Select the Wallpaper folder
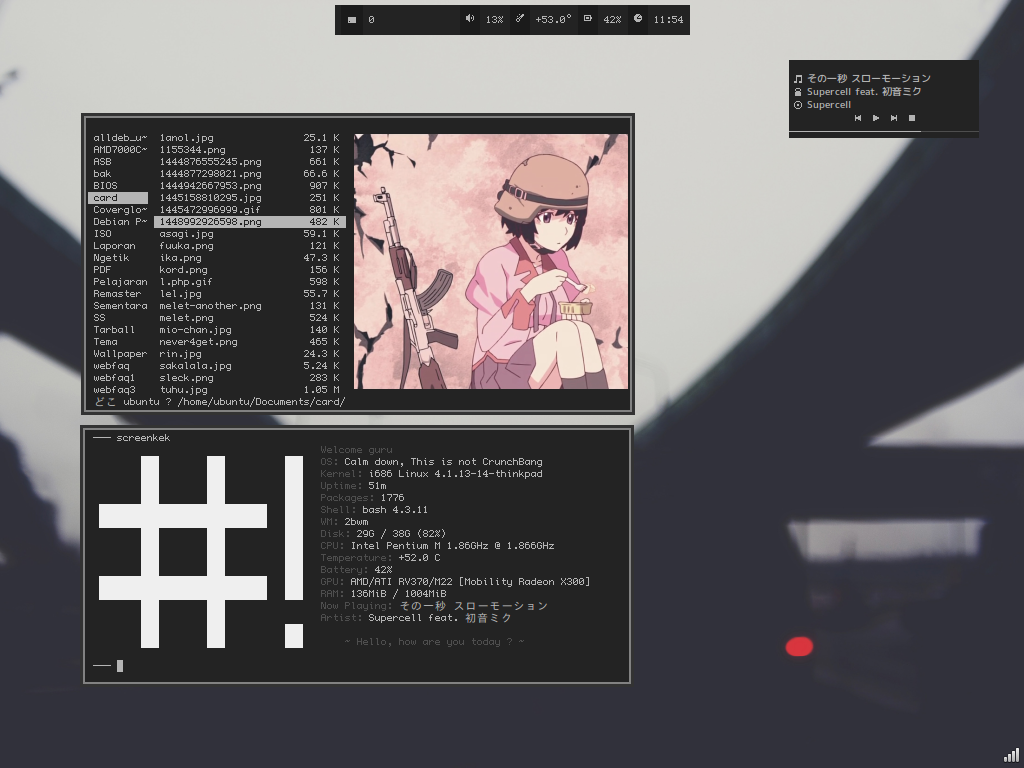Screen dimensions: 1024x768 pos(120,354)
